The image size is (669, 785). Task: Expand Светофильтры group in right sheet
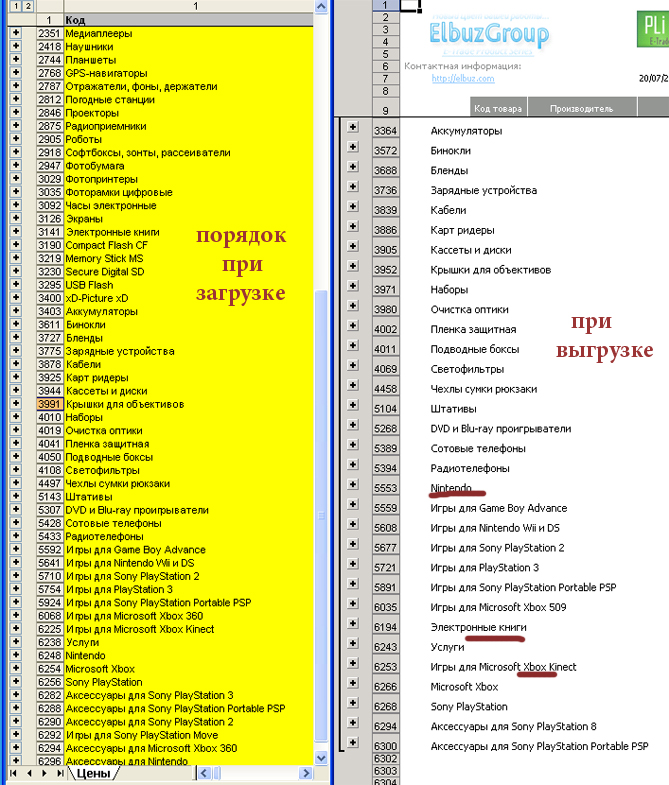coord(353,365)
